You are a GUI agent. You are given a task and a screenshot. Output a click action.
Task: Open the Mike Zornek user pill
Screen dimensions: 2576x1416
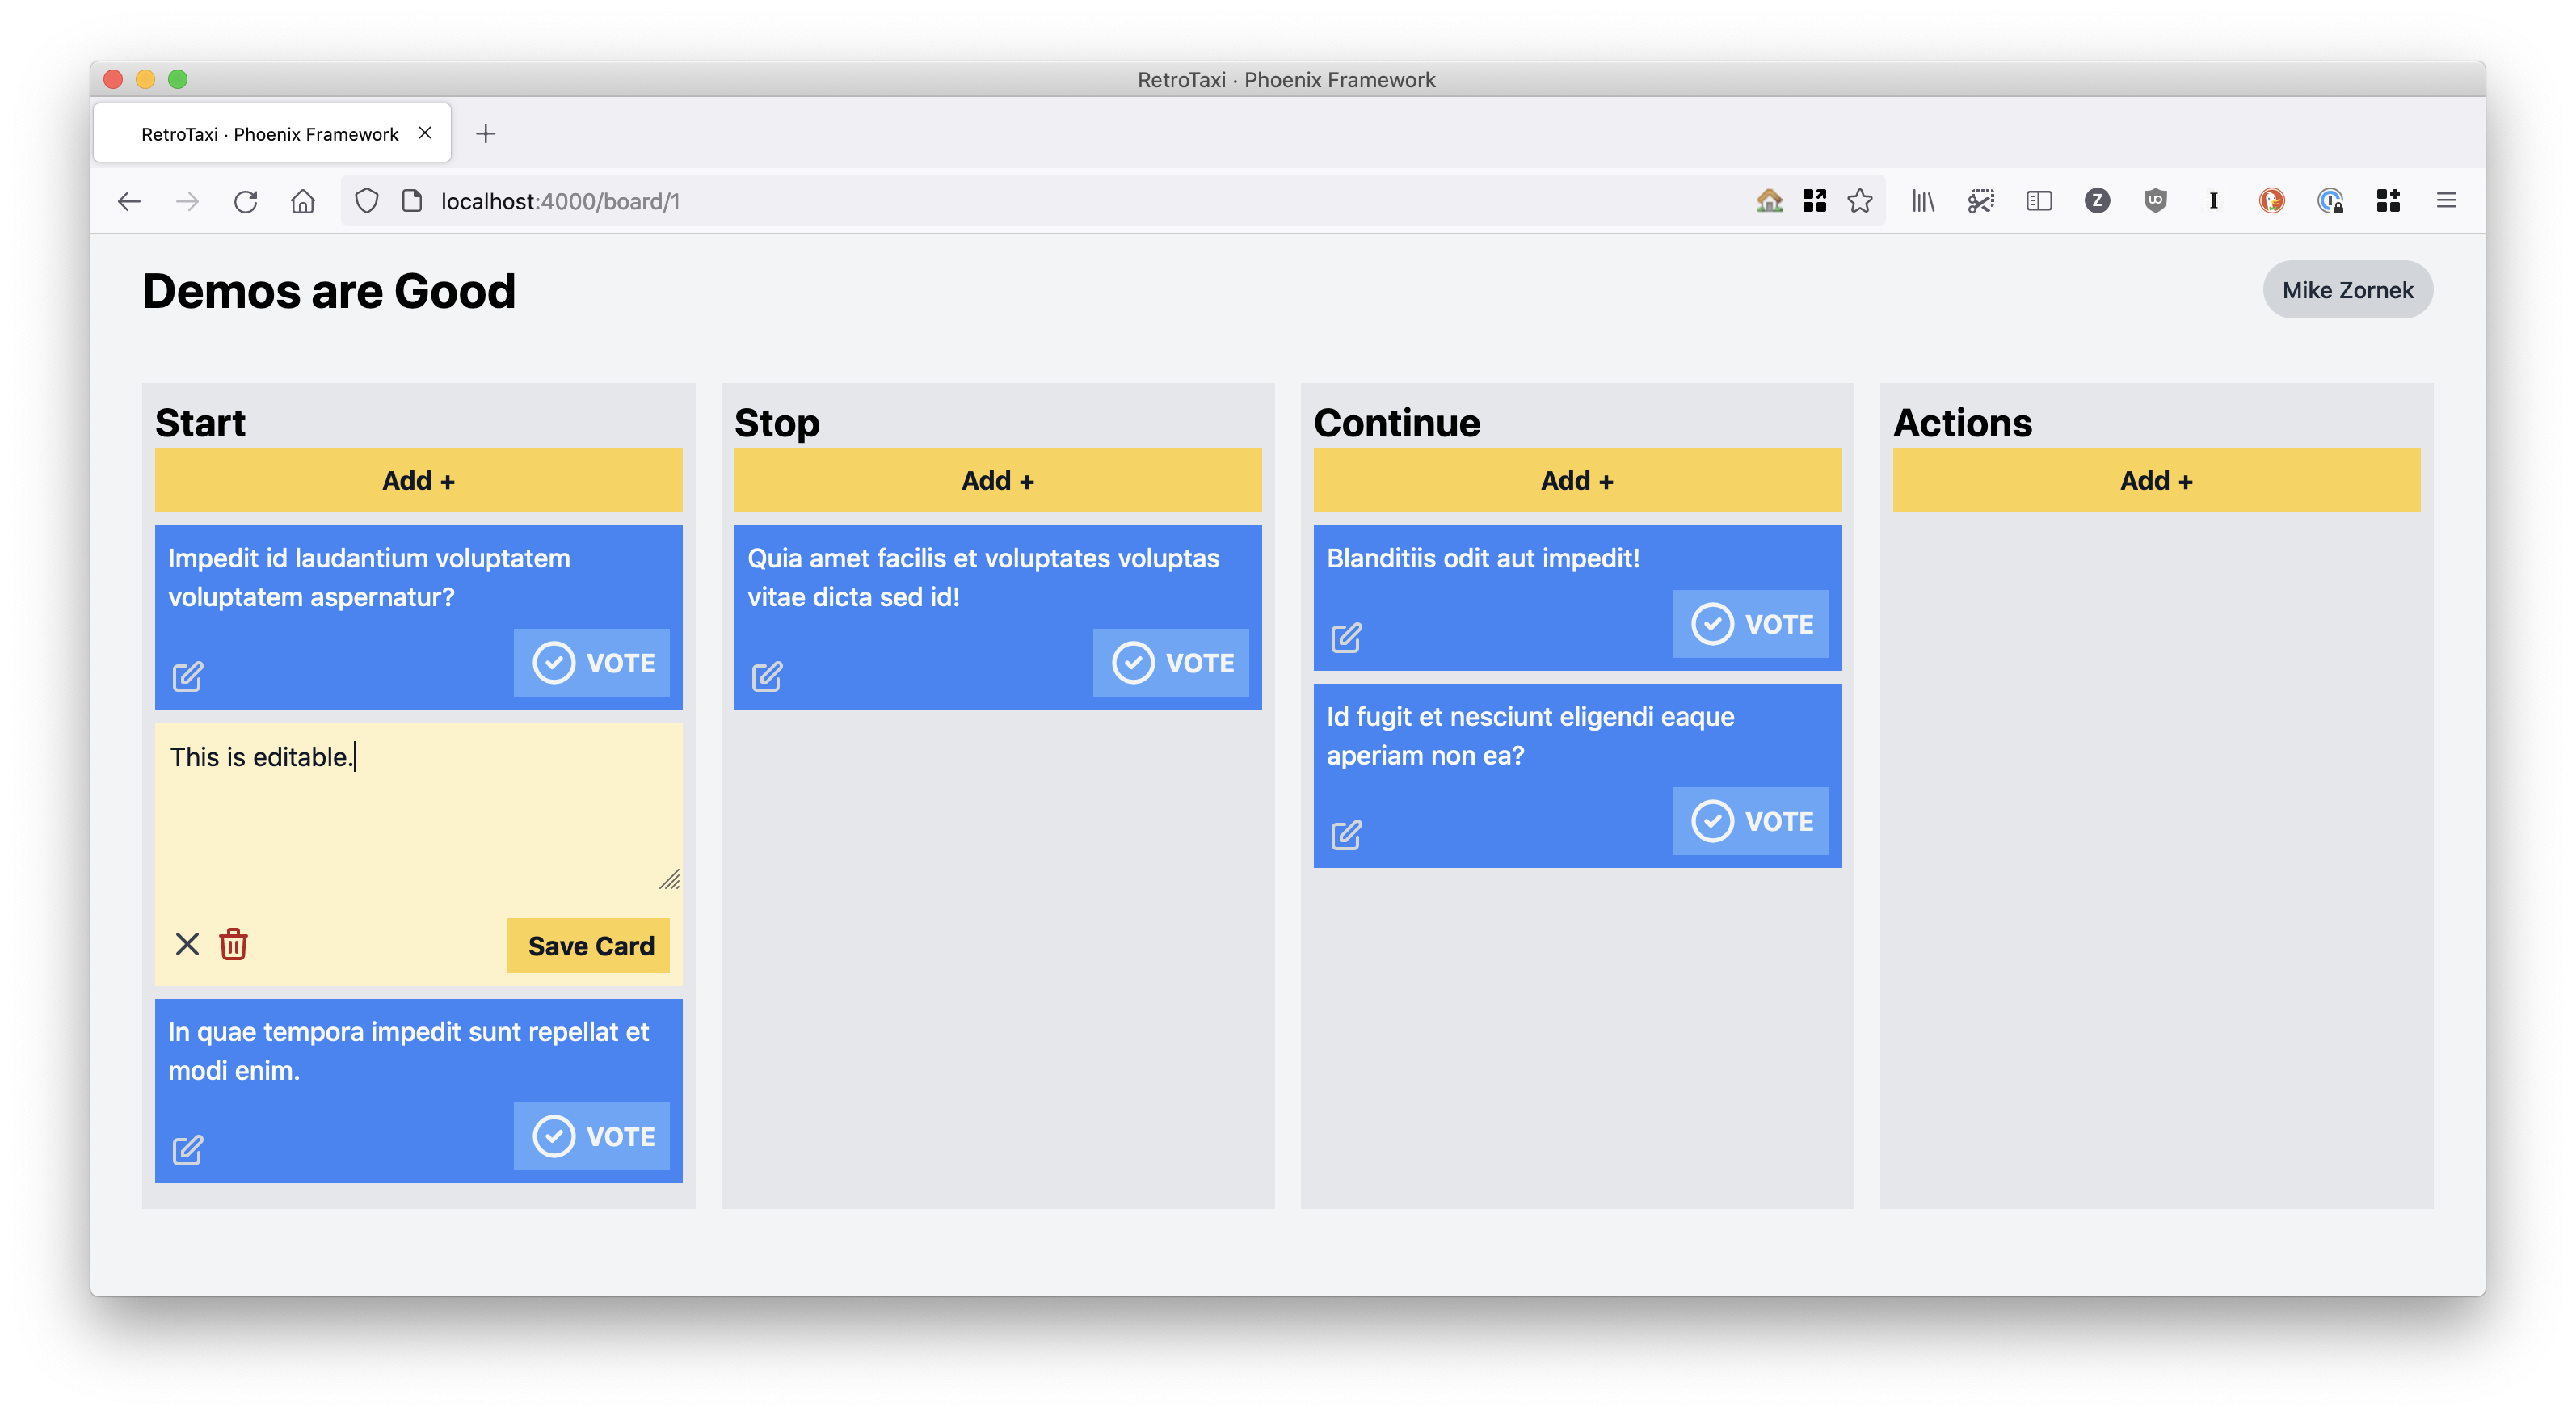[2348, 290]
